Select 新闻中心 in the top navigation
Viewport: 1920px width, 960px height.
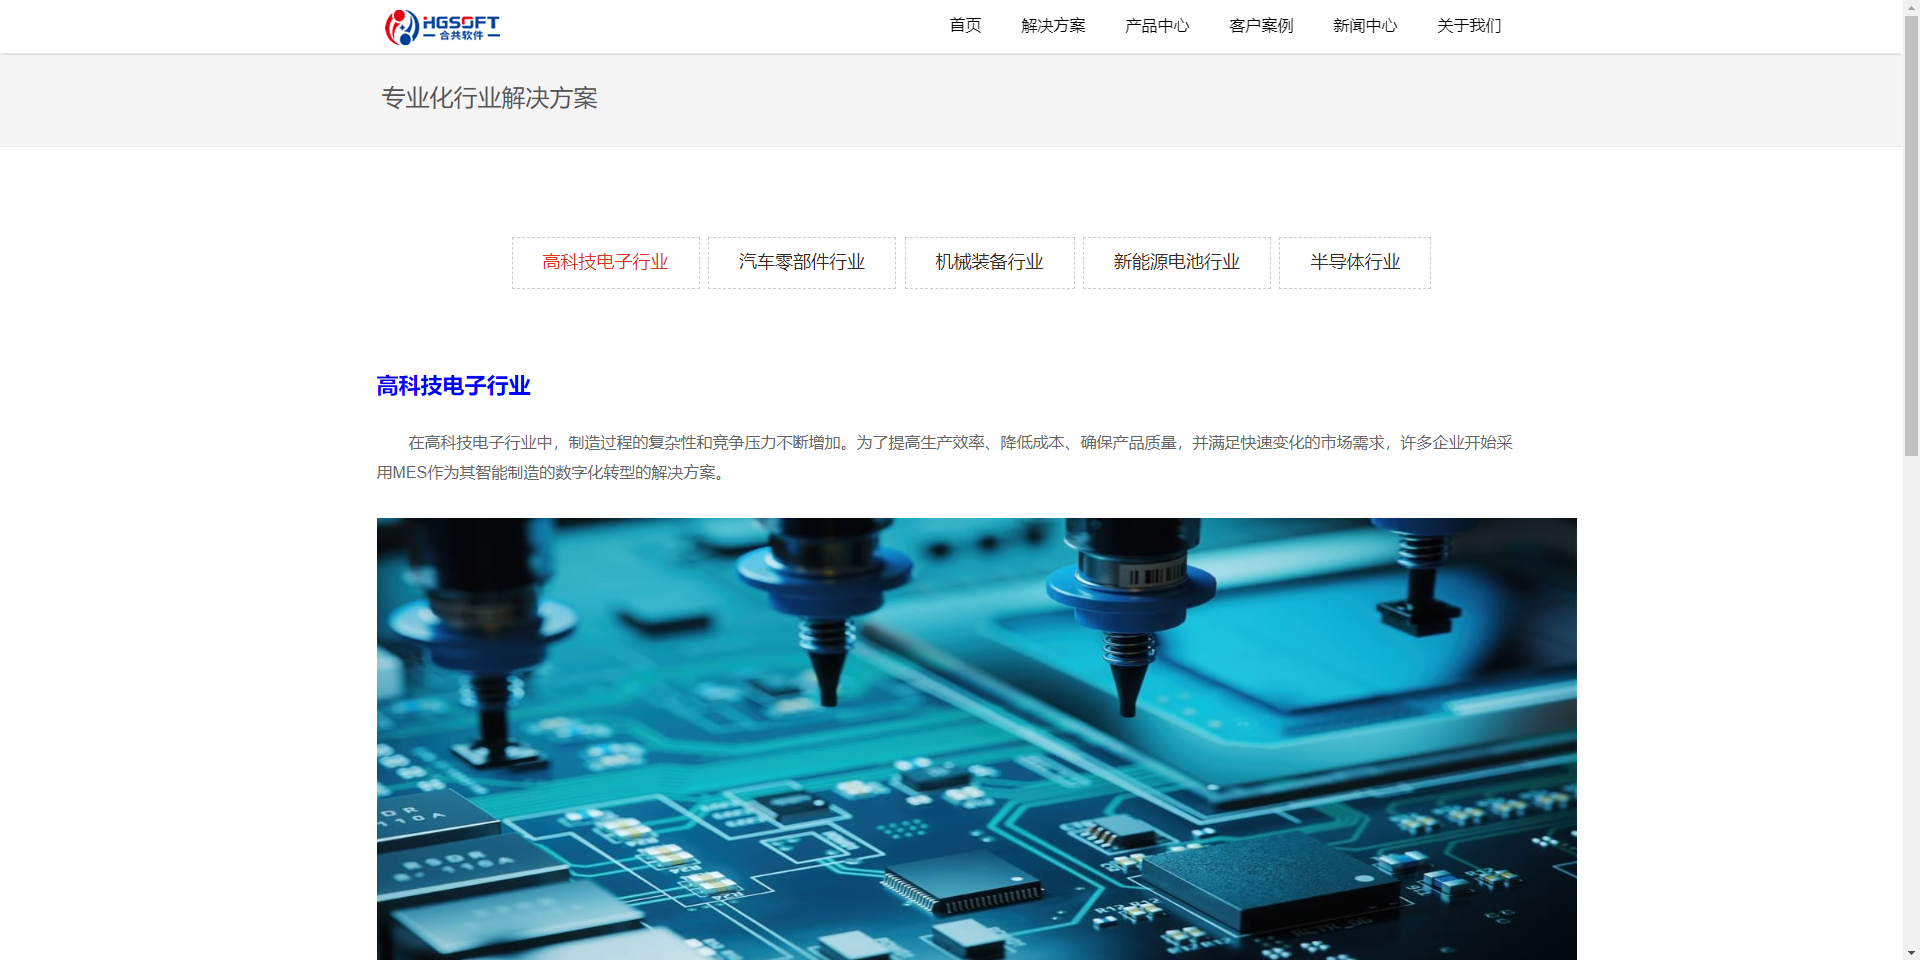coord(1365,26)
